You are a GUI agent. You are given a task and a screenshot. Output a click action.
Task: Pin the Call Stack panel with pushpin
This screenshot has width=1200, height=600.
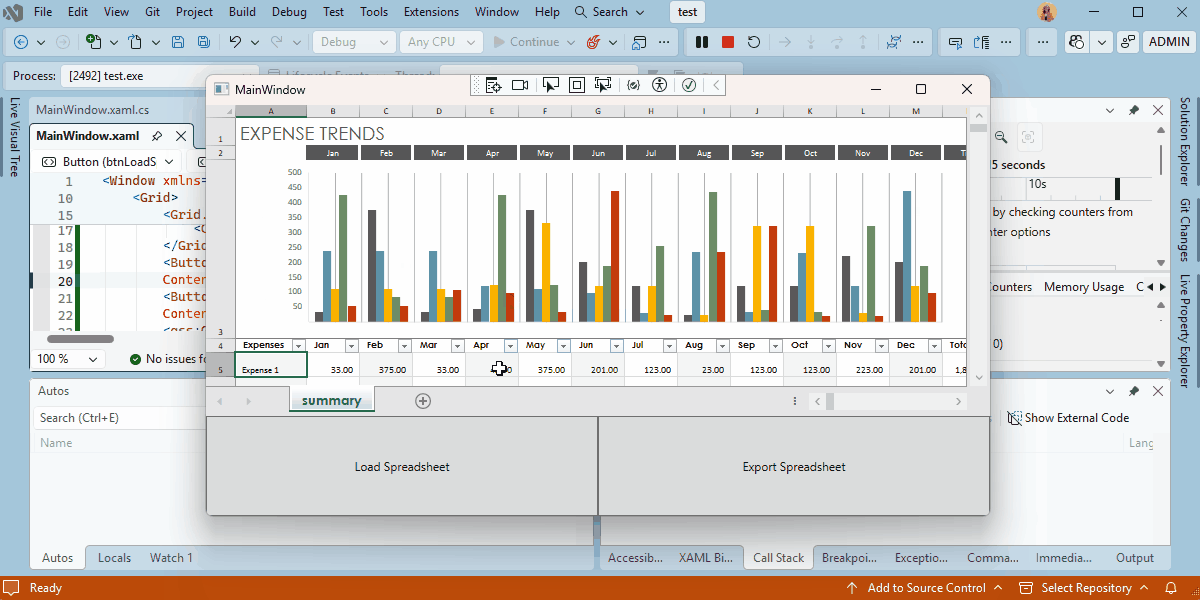tap(1133, 391)
